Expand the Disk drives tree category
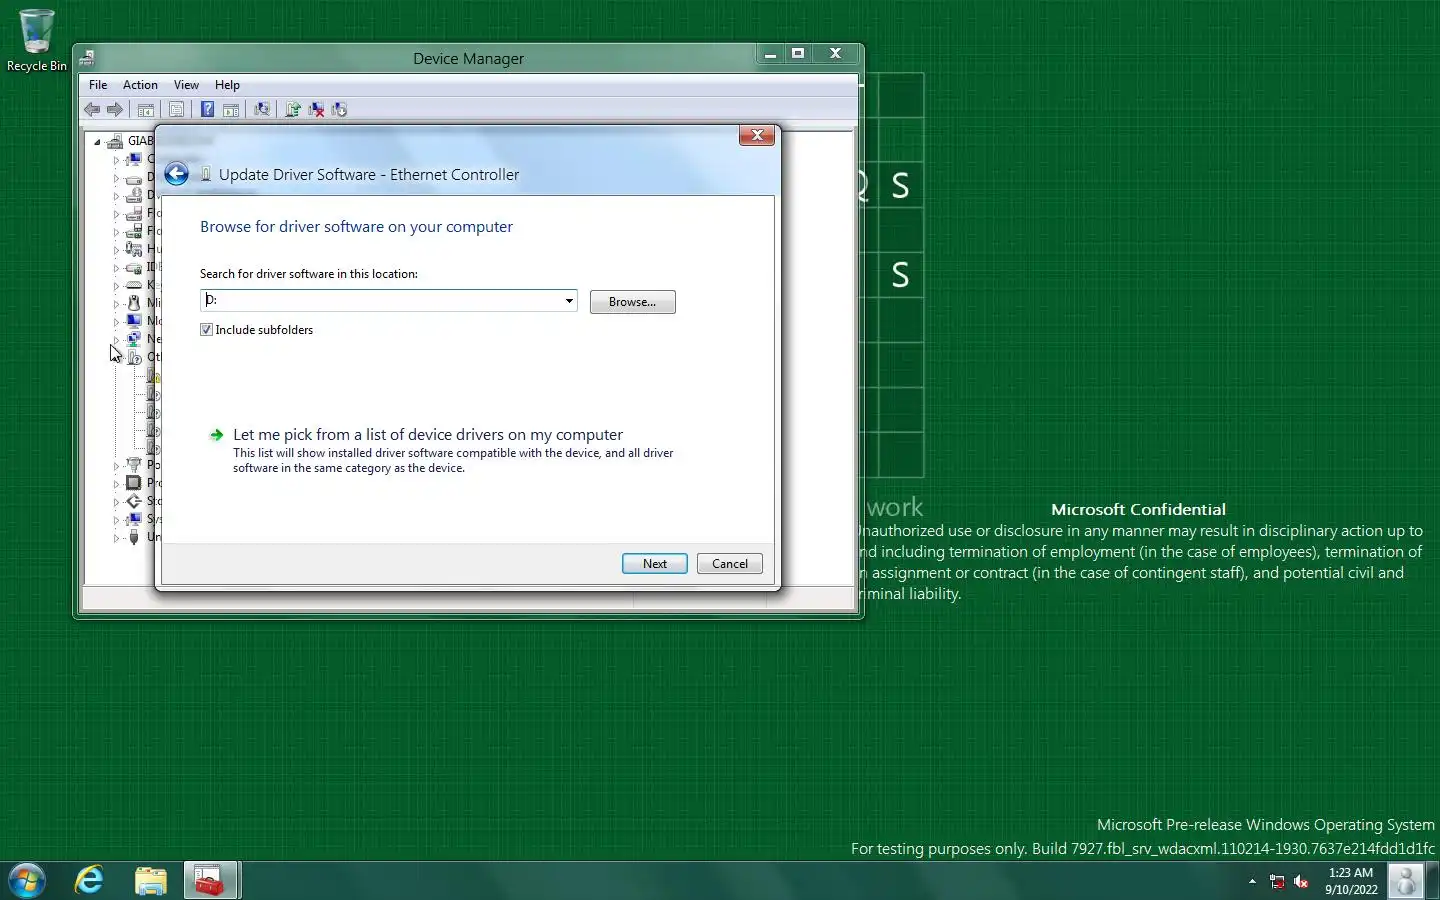 (116, 178)
